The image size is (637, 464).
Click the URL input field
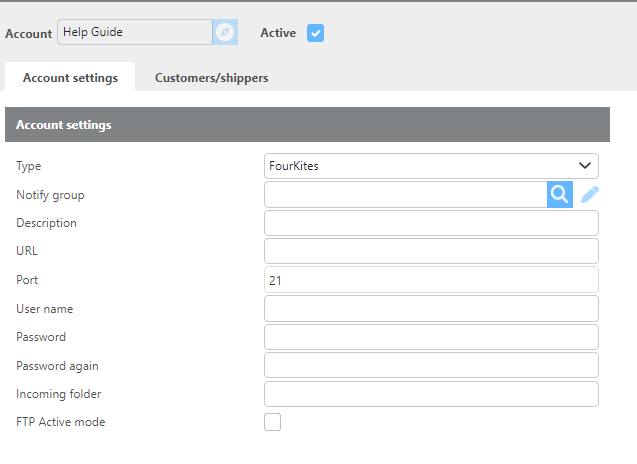tap(431, 251)
